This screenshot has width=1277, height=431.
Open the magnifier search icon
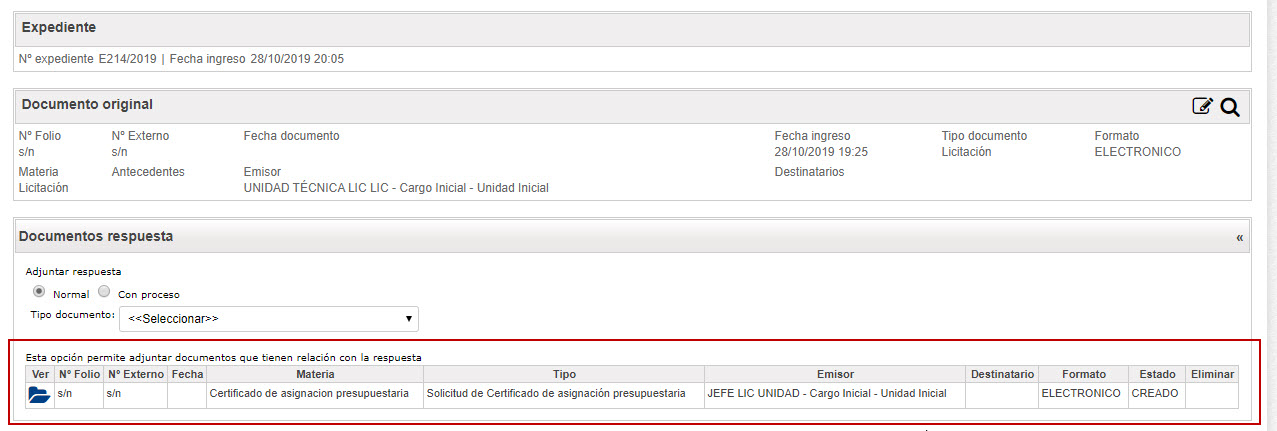pyautogui.click(x=1230, y=107)
